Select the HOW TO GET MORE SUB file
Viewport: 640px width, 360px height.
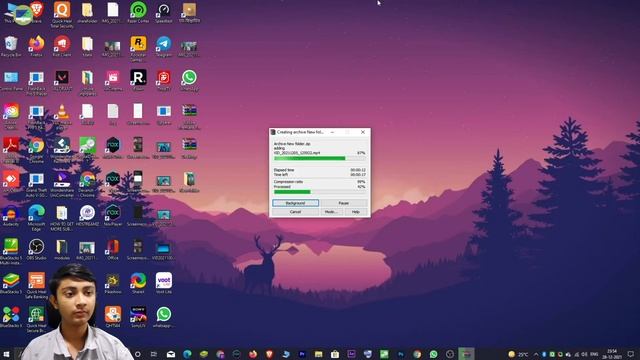click(x=62, y=218)
